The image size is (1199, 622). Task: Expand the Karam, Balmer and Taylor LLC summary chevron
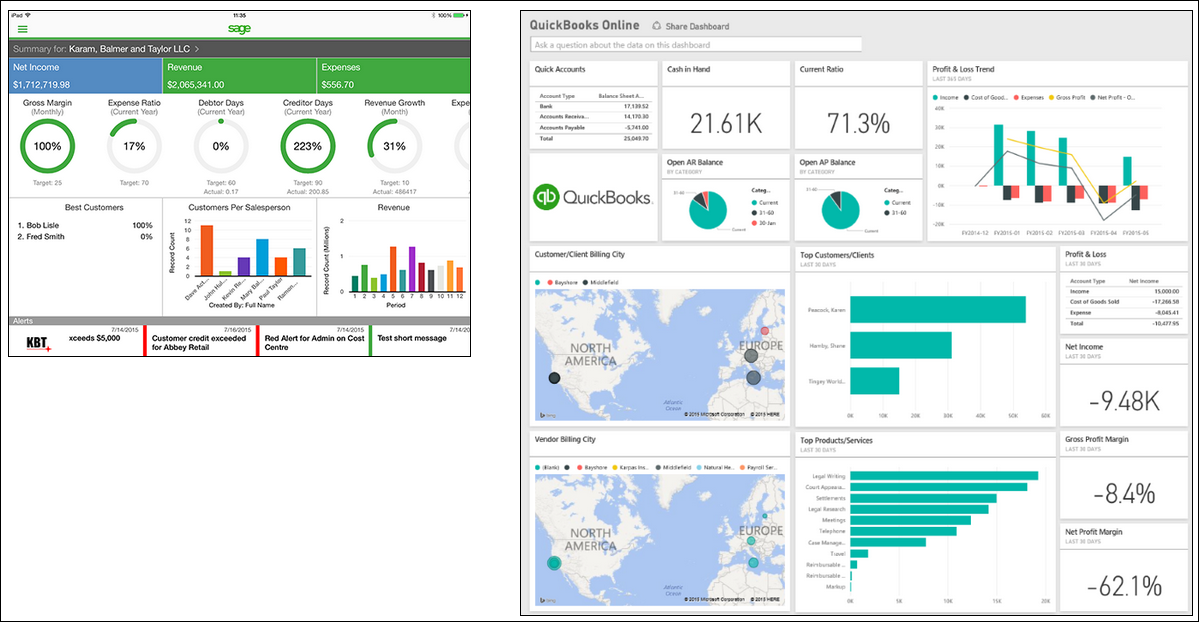[x=198, y=48]
